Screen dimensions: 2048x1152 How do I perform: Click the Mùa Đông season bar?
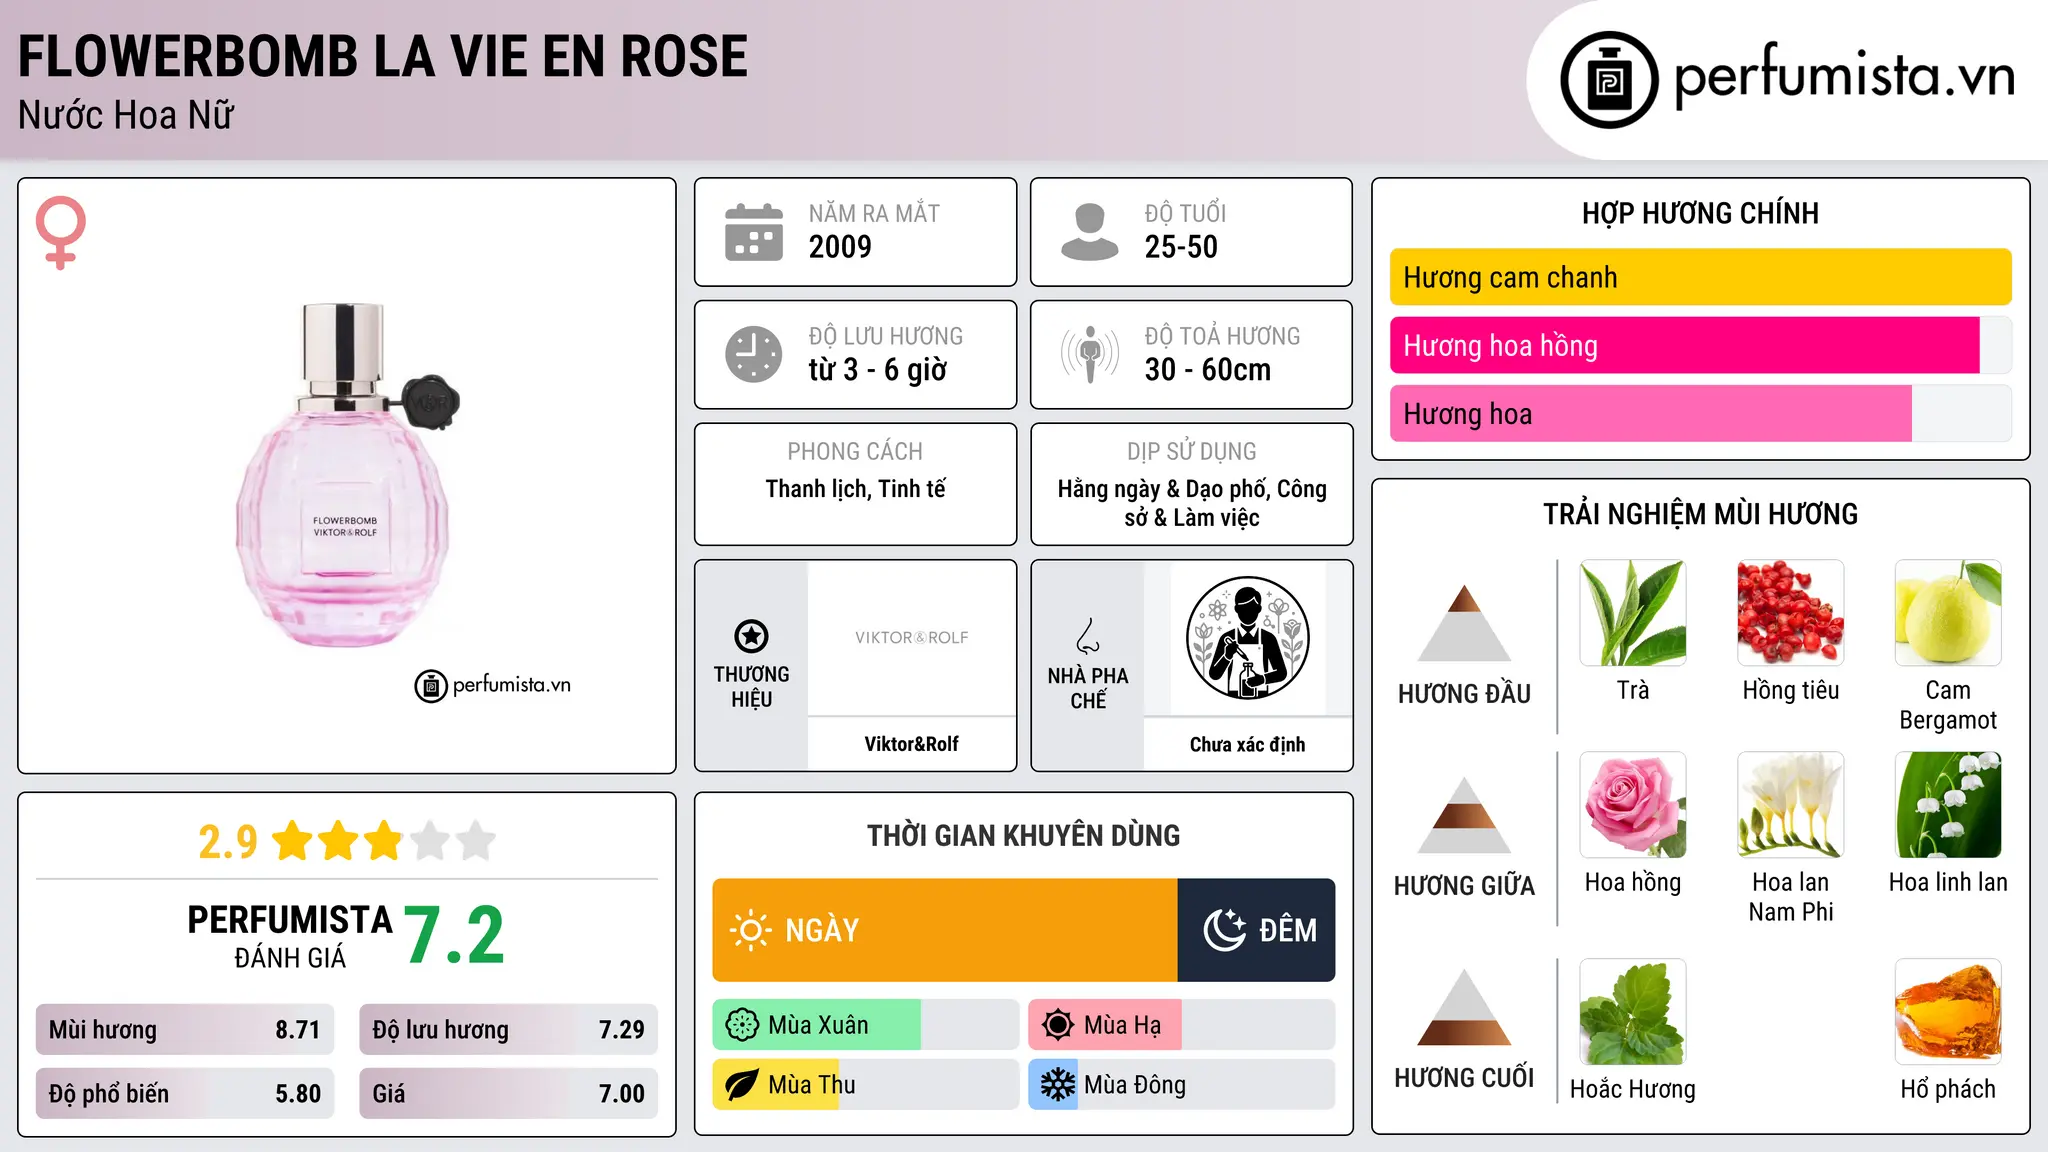tap(1182, 1085)
